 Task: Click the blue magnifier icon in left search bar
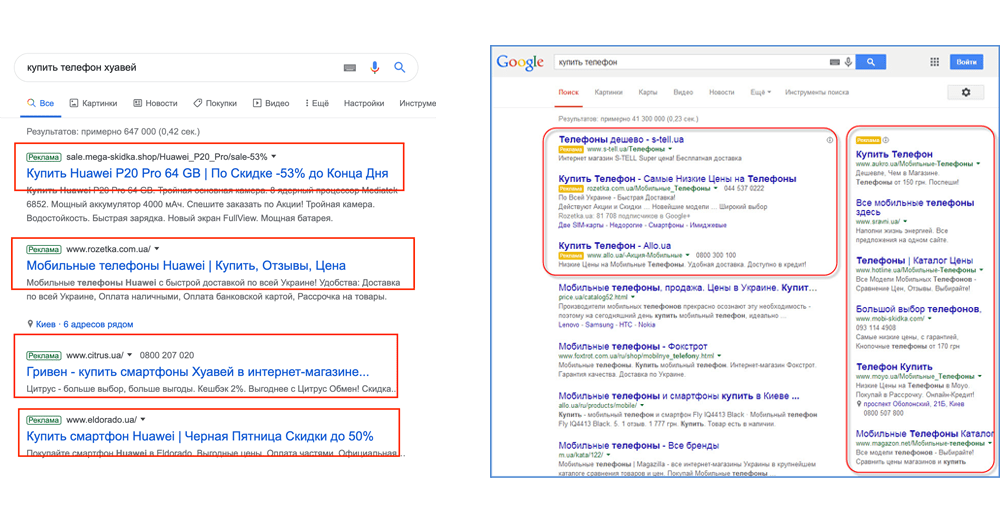400,68
